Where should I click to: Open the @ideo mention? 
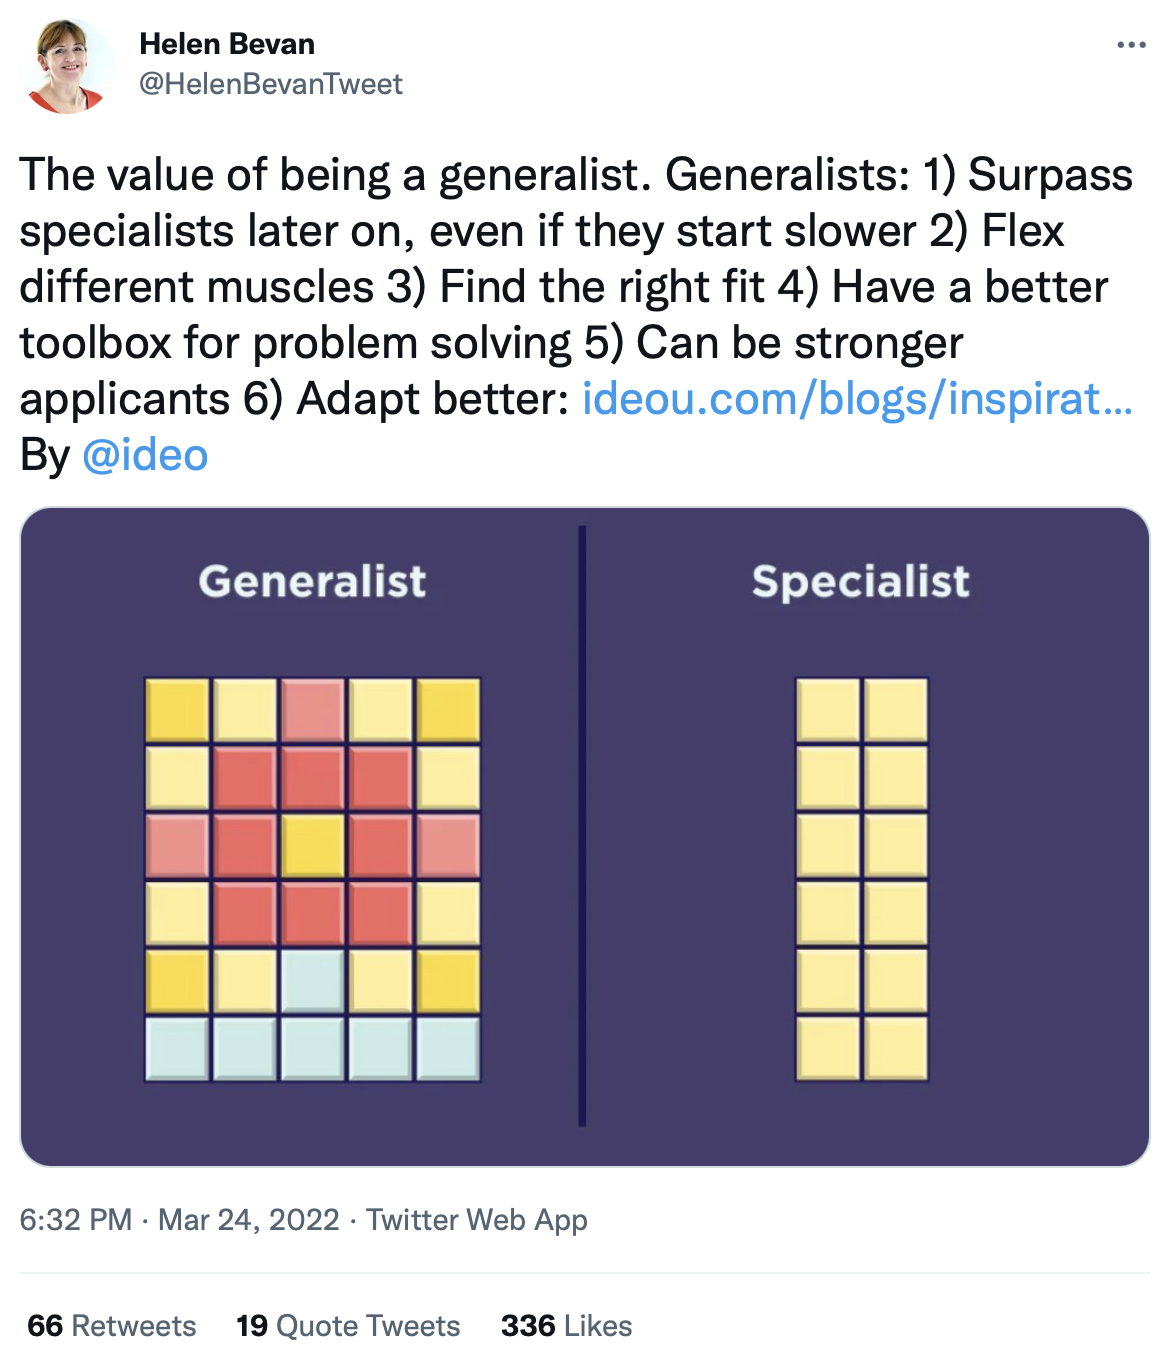(145, 455)
